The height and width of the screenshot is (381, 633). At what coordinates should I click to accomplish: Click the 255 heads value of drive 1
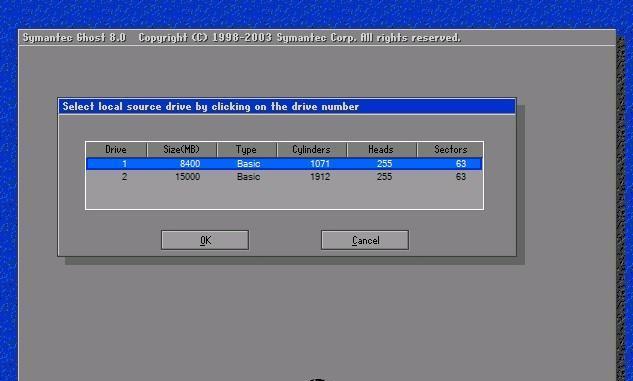(384, 164)
